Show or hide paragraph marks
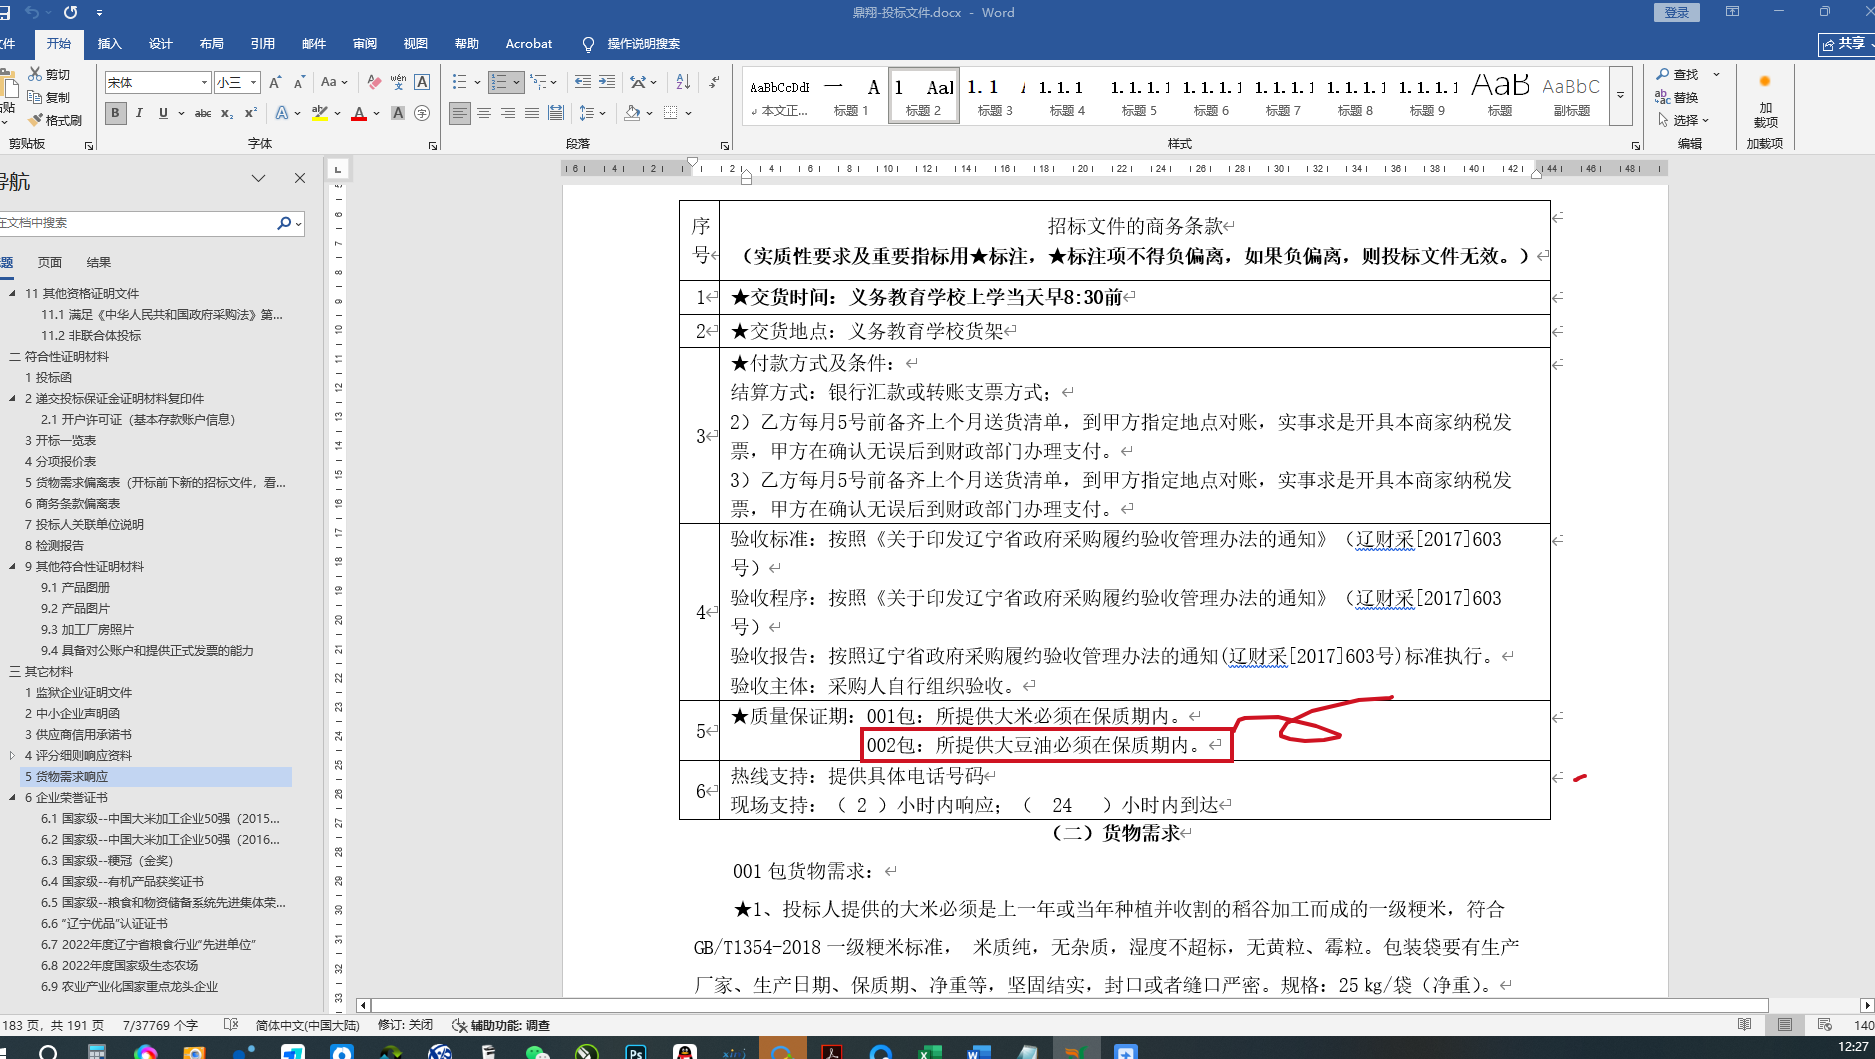1875x1059 pixels. coord(714,82)
